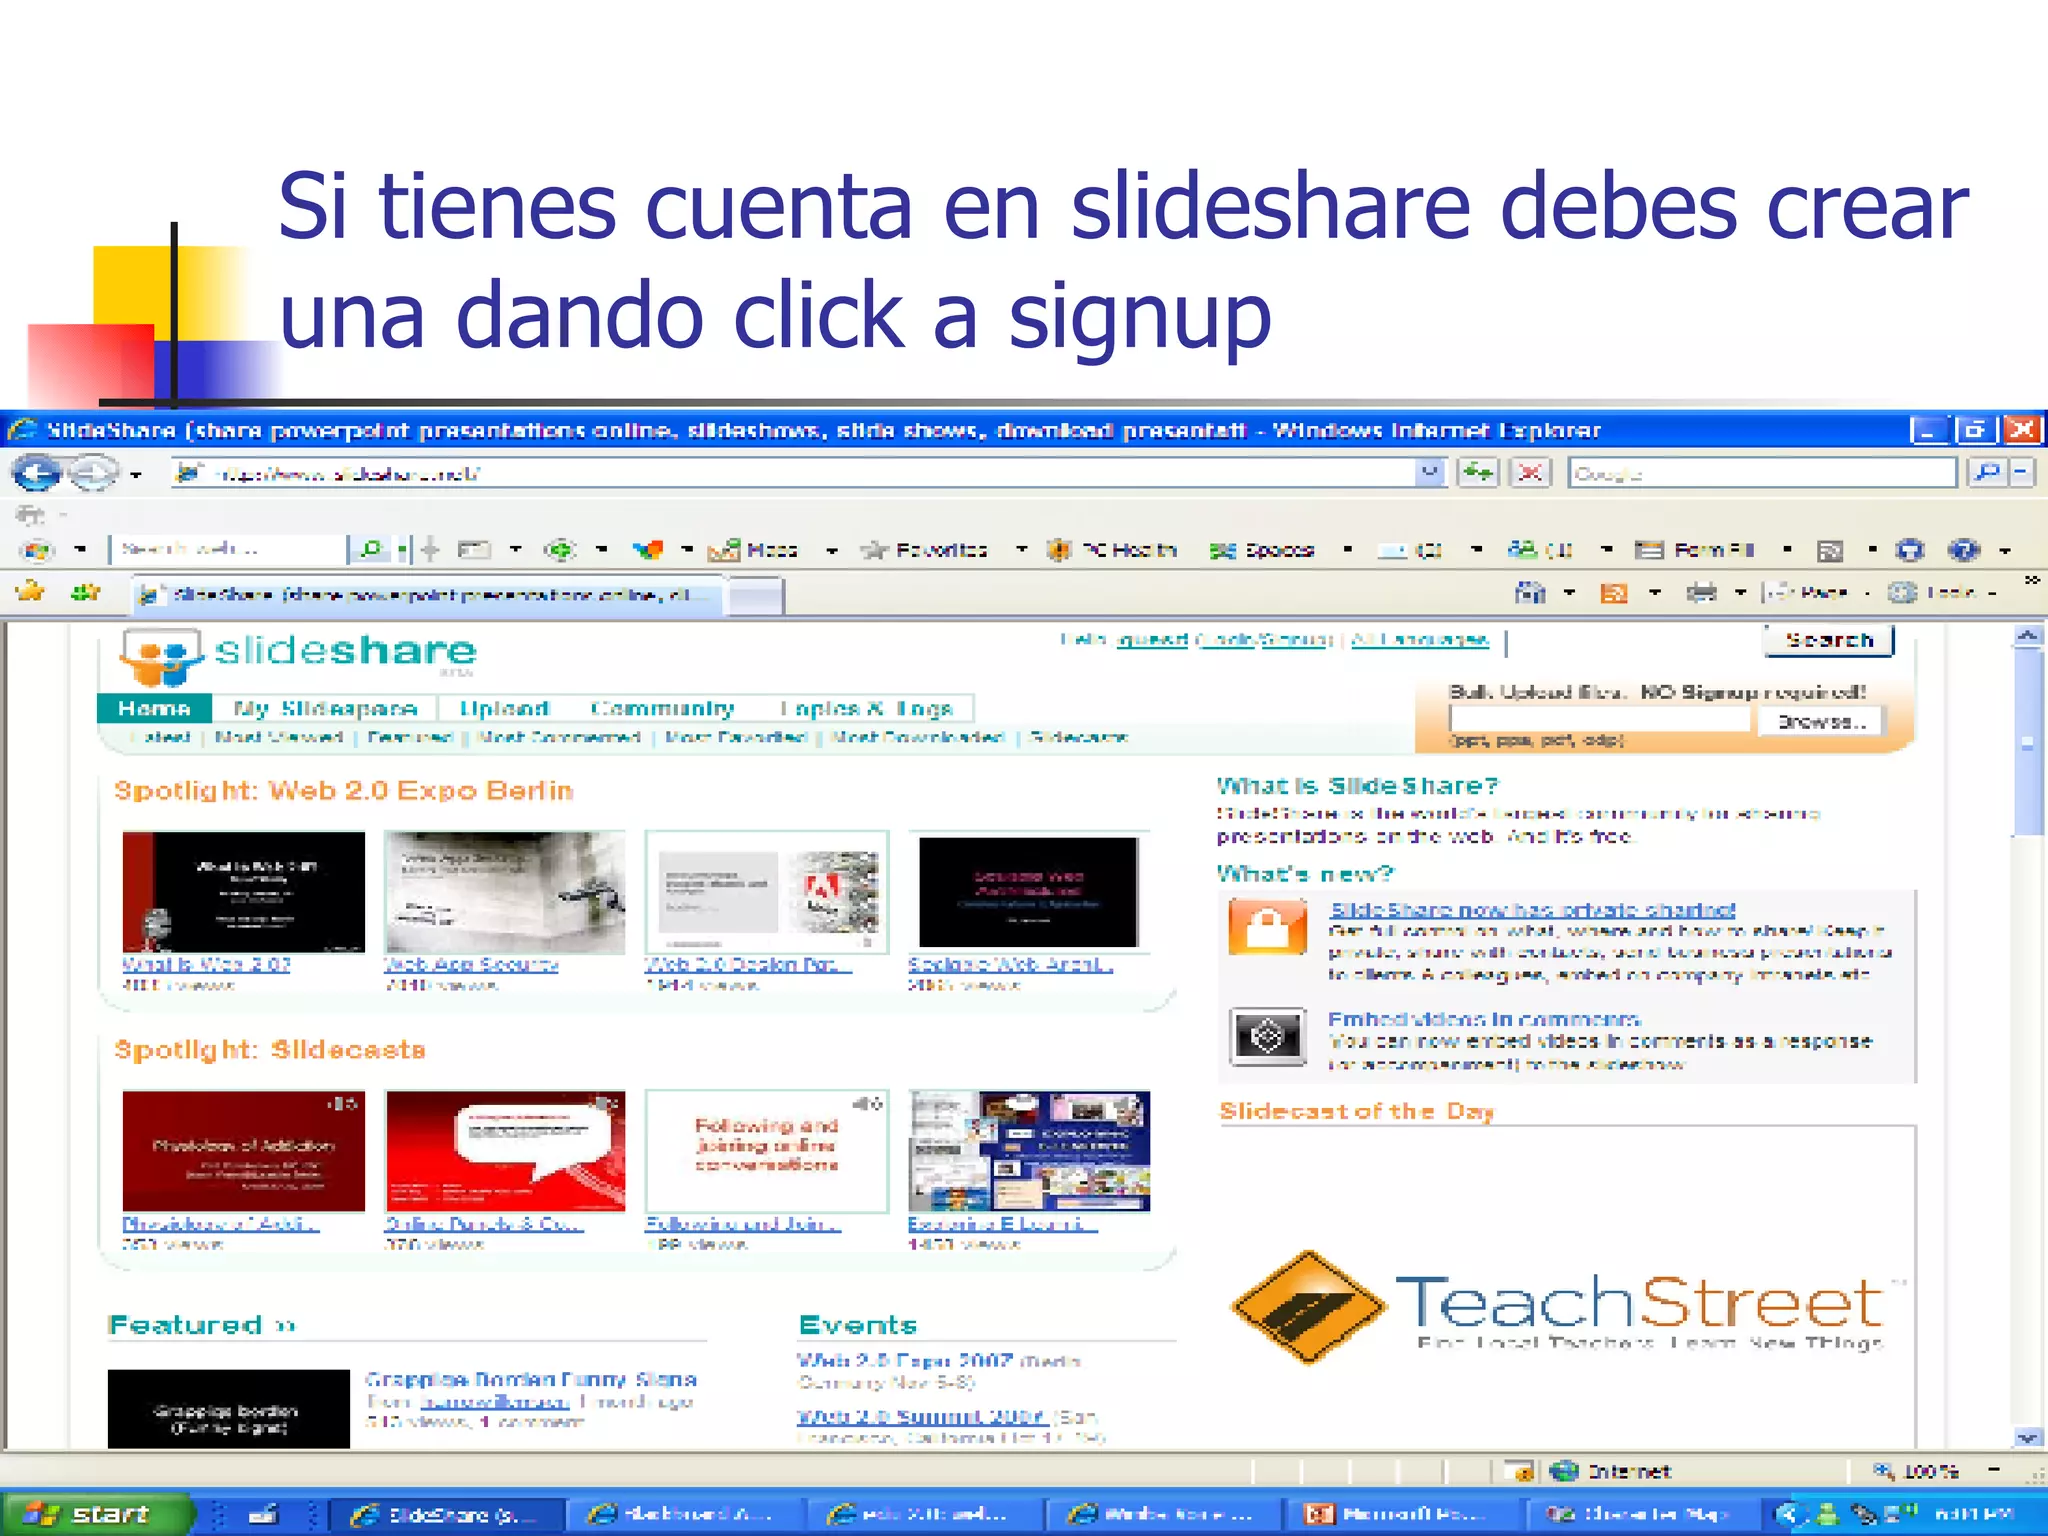Open the Tools menu dropdown

(x=1948, y=593)
